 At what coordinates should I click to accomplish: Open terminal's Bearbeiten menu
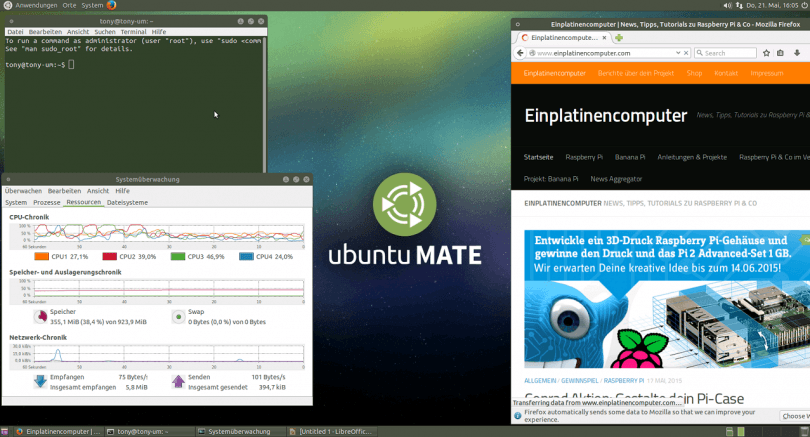click(45, 32)
